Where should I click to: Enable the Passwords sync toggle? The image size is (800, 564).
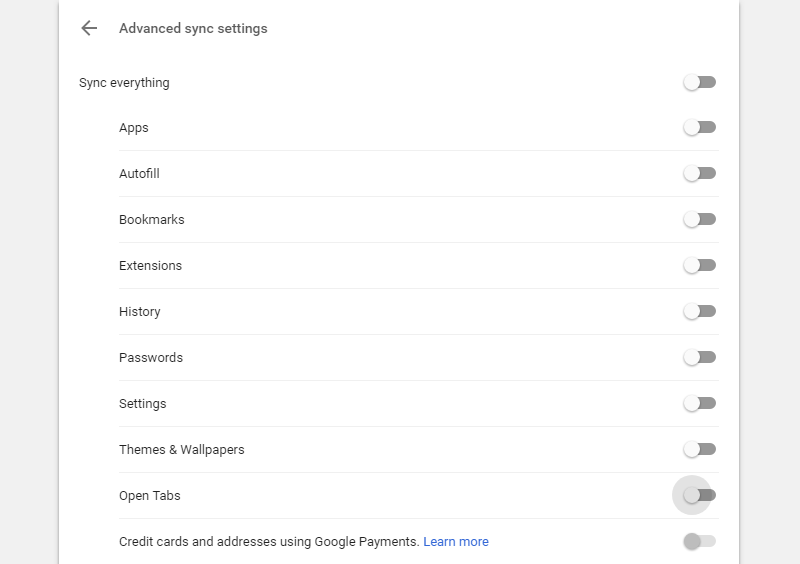pos(700,357)
